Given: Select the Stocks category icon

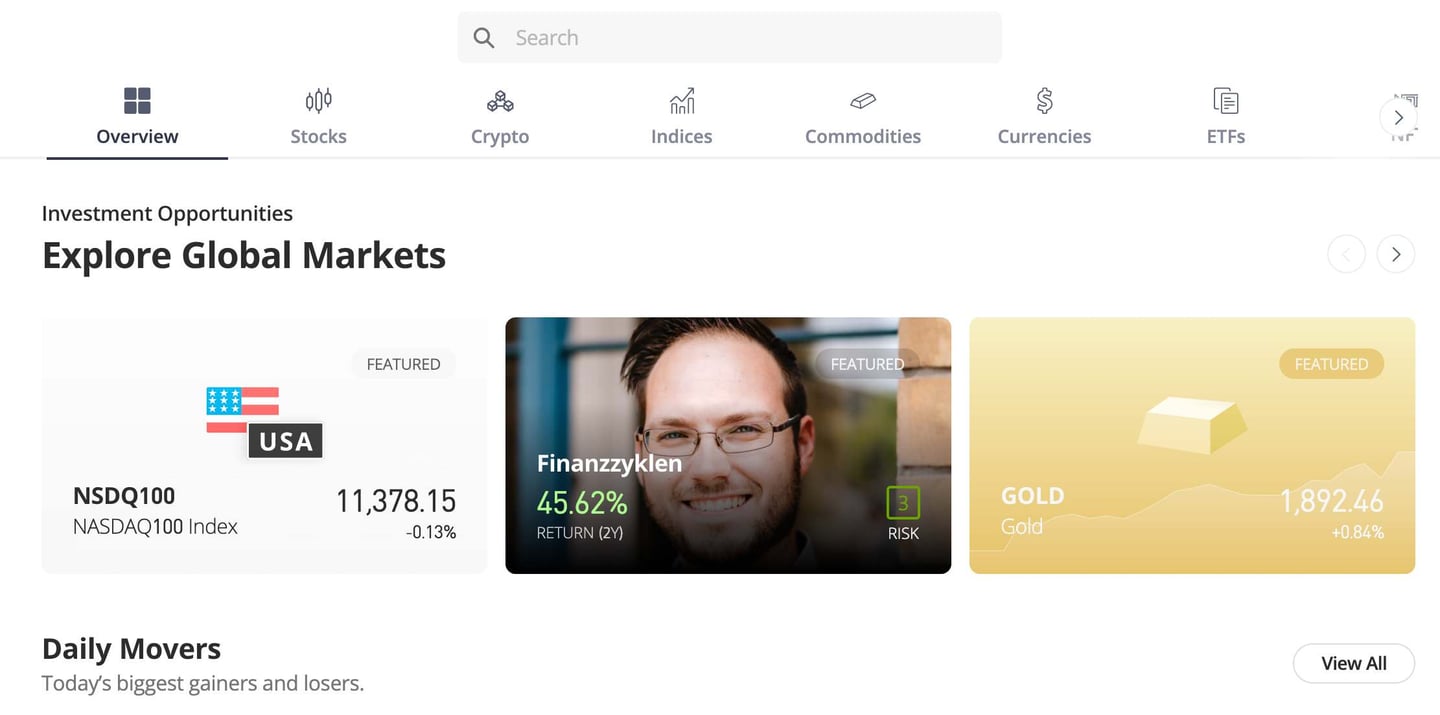Looking at the screenshot, I should 318,100.
